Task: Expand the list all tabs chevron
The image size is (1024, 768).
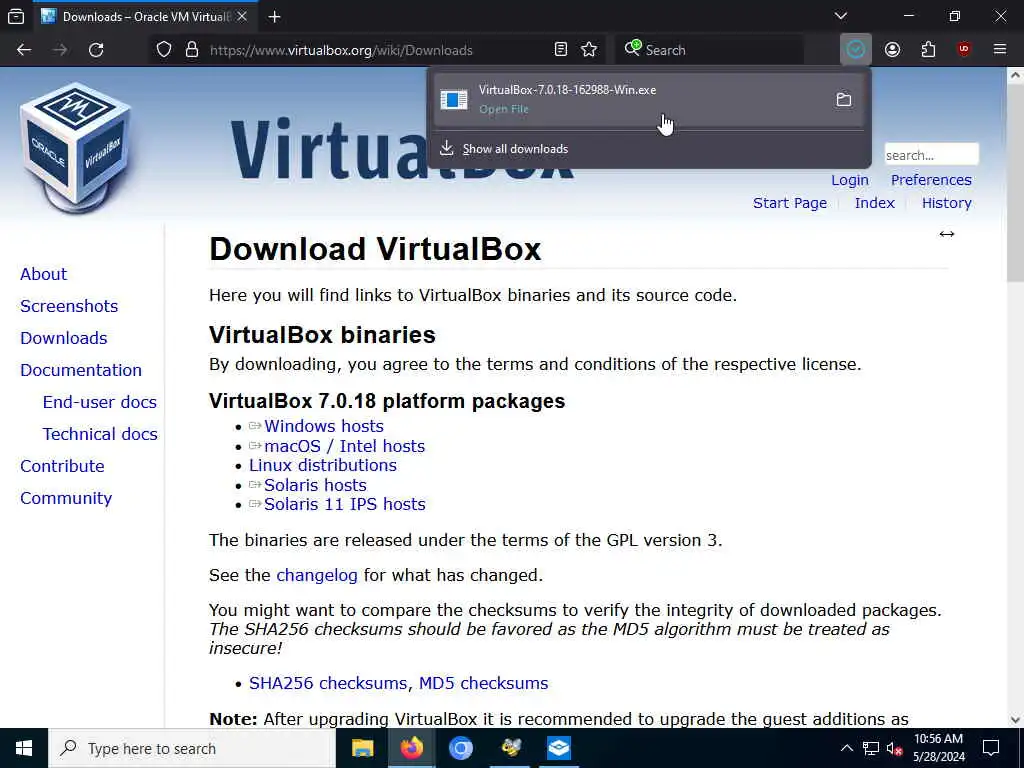Action: tap(841, 16)
